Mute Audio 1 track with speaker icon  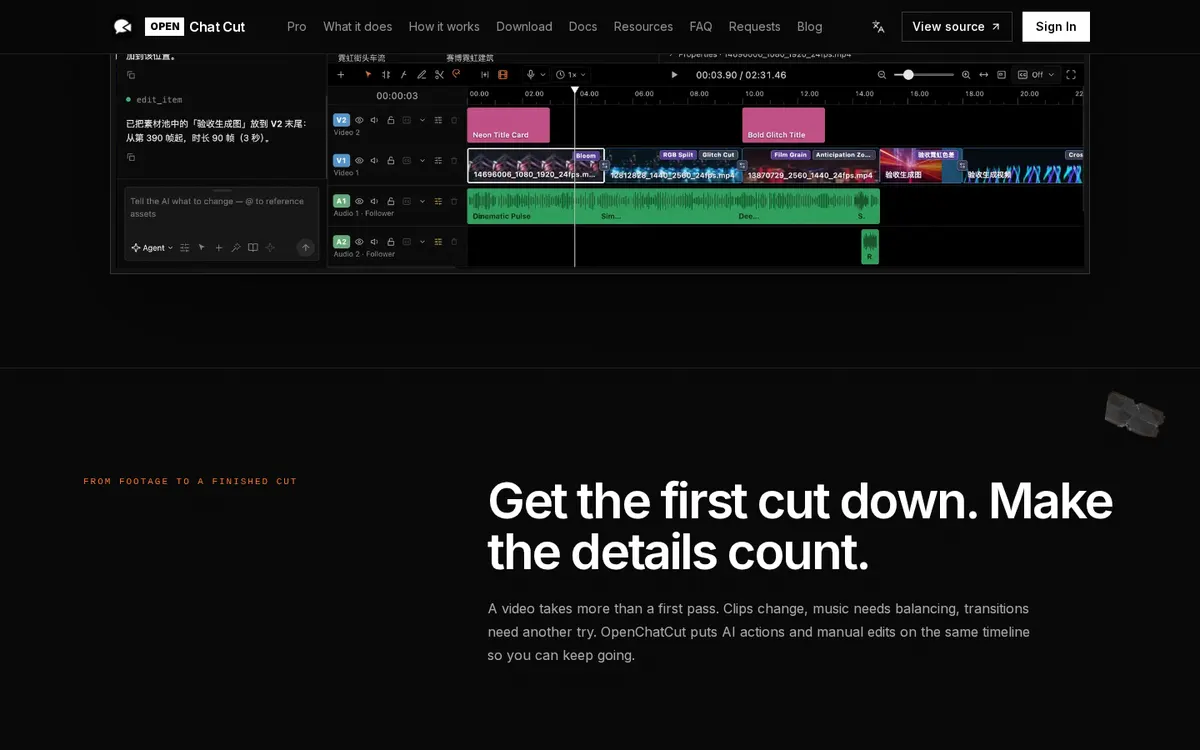click(x=374, y=201)
